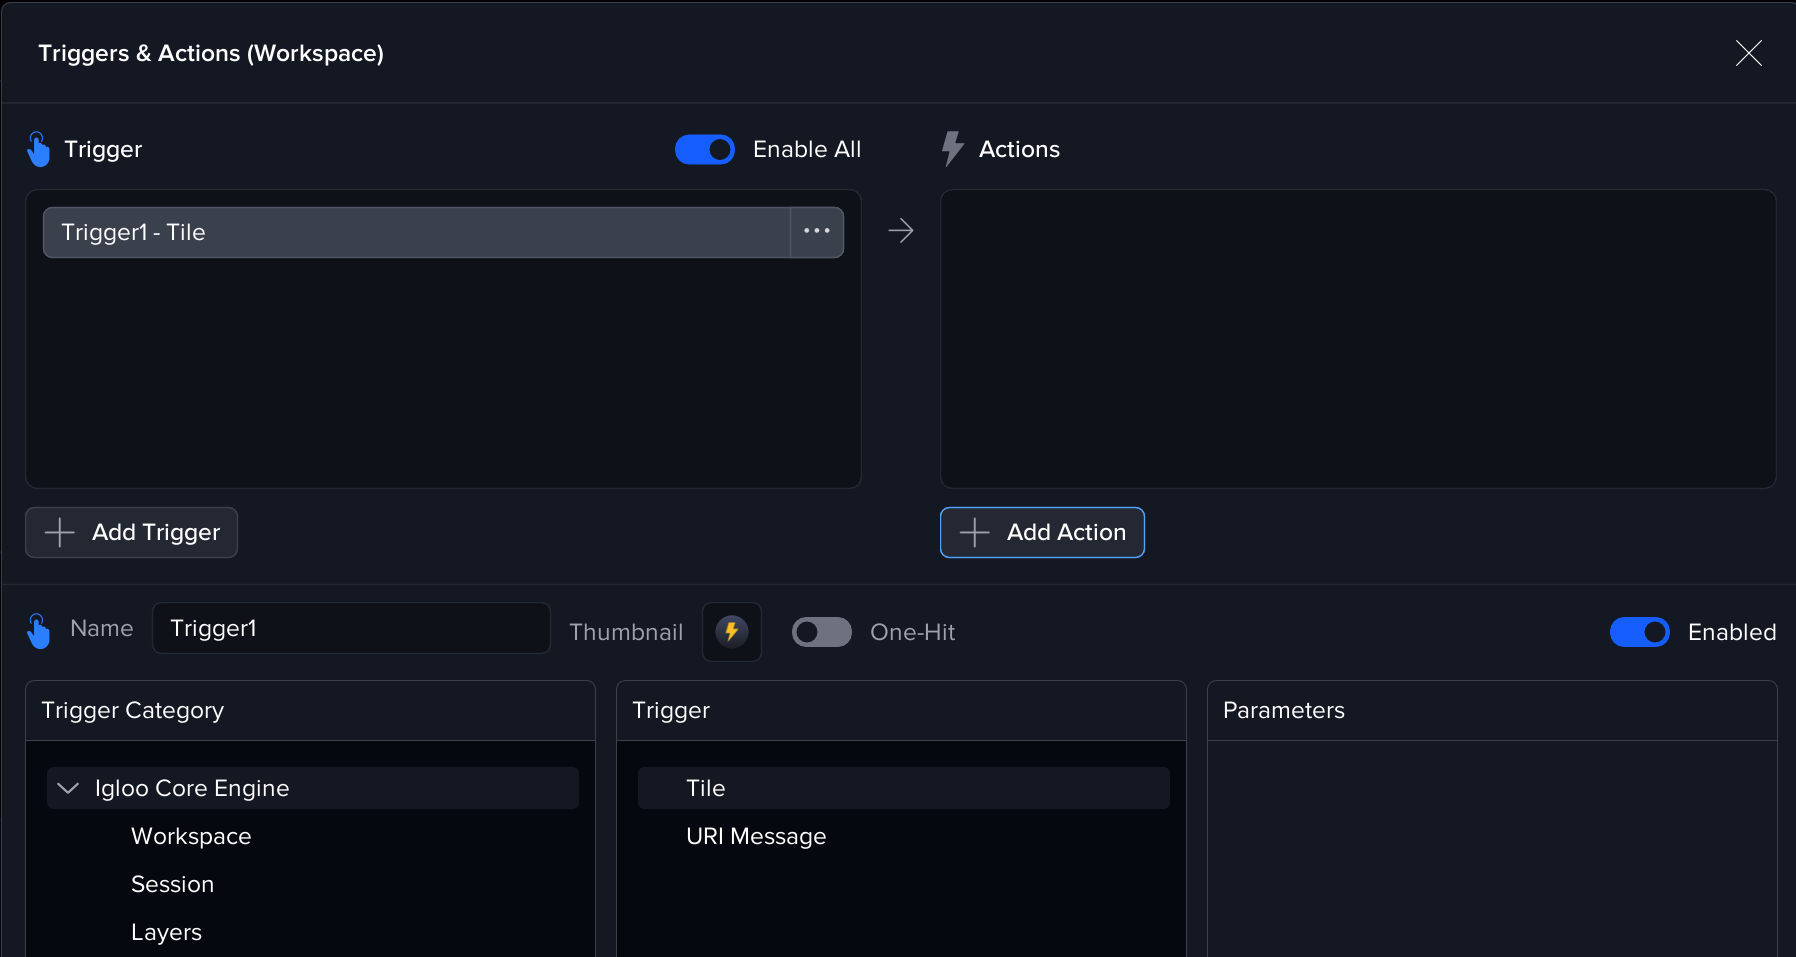The height and width of the screenshot is (957, 1796).
Task: Choose the Tile trigger option
Action: (705, 788)
